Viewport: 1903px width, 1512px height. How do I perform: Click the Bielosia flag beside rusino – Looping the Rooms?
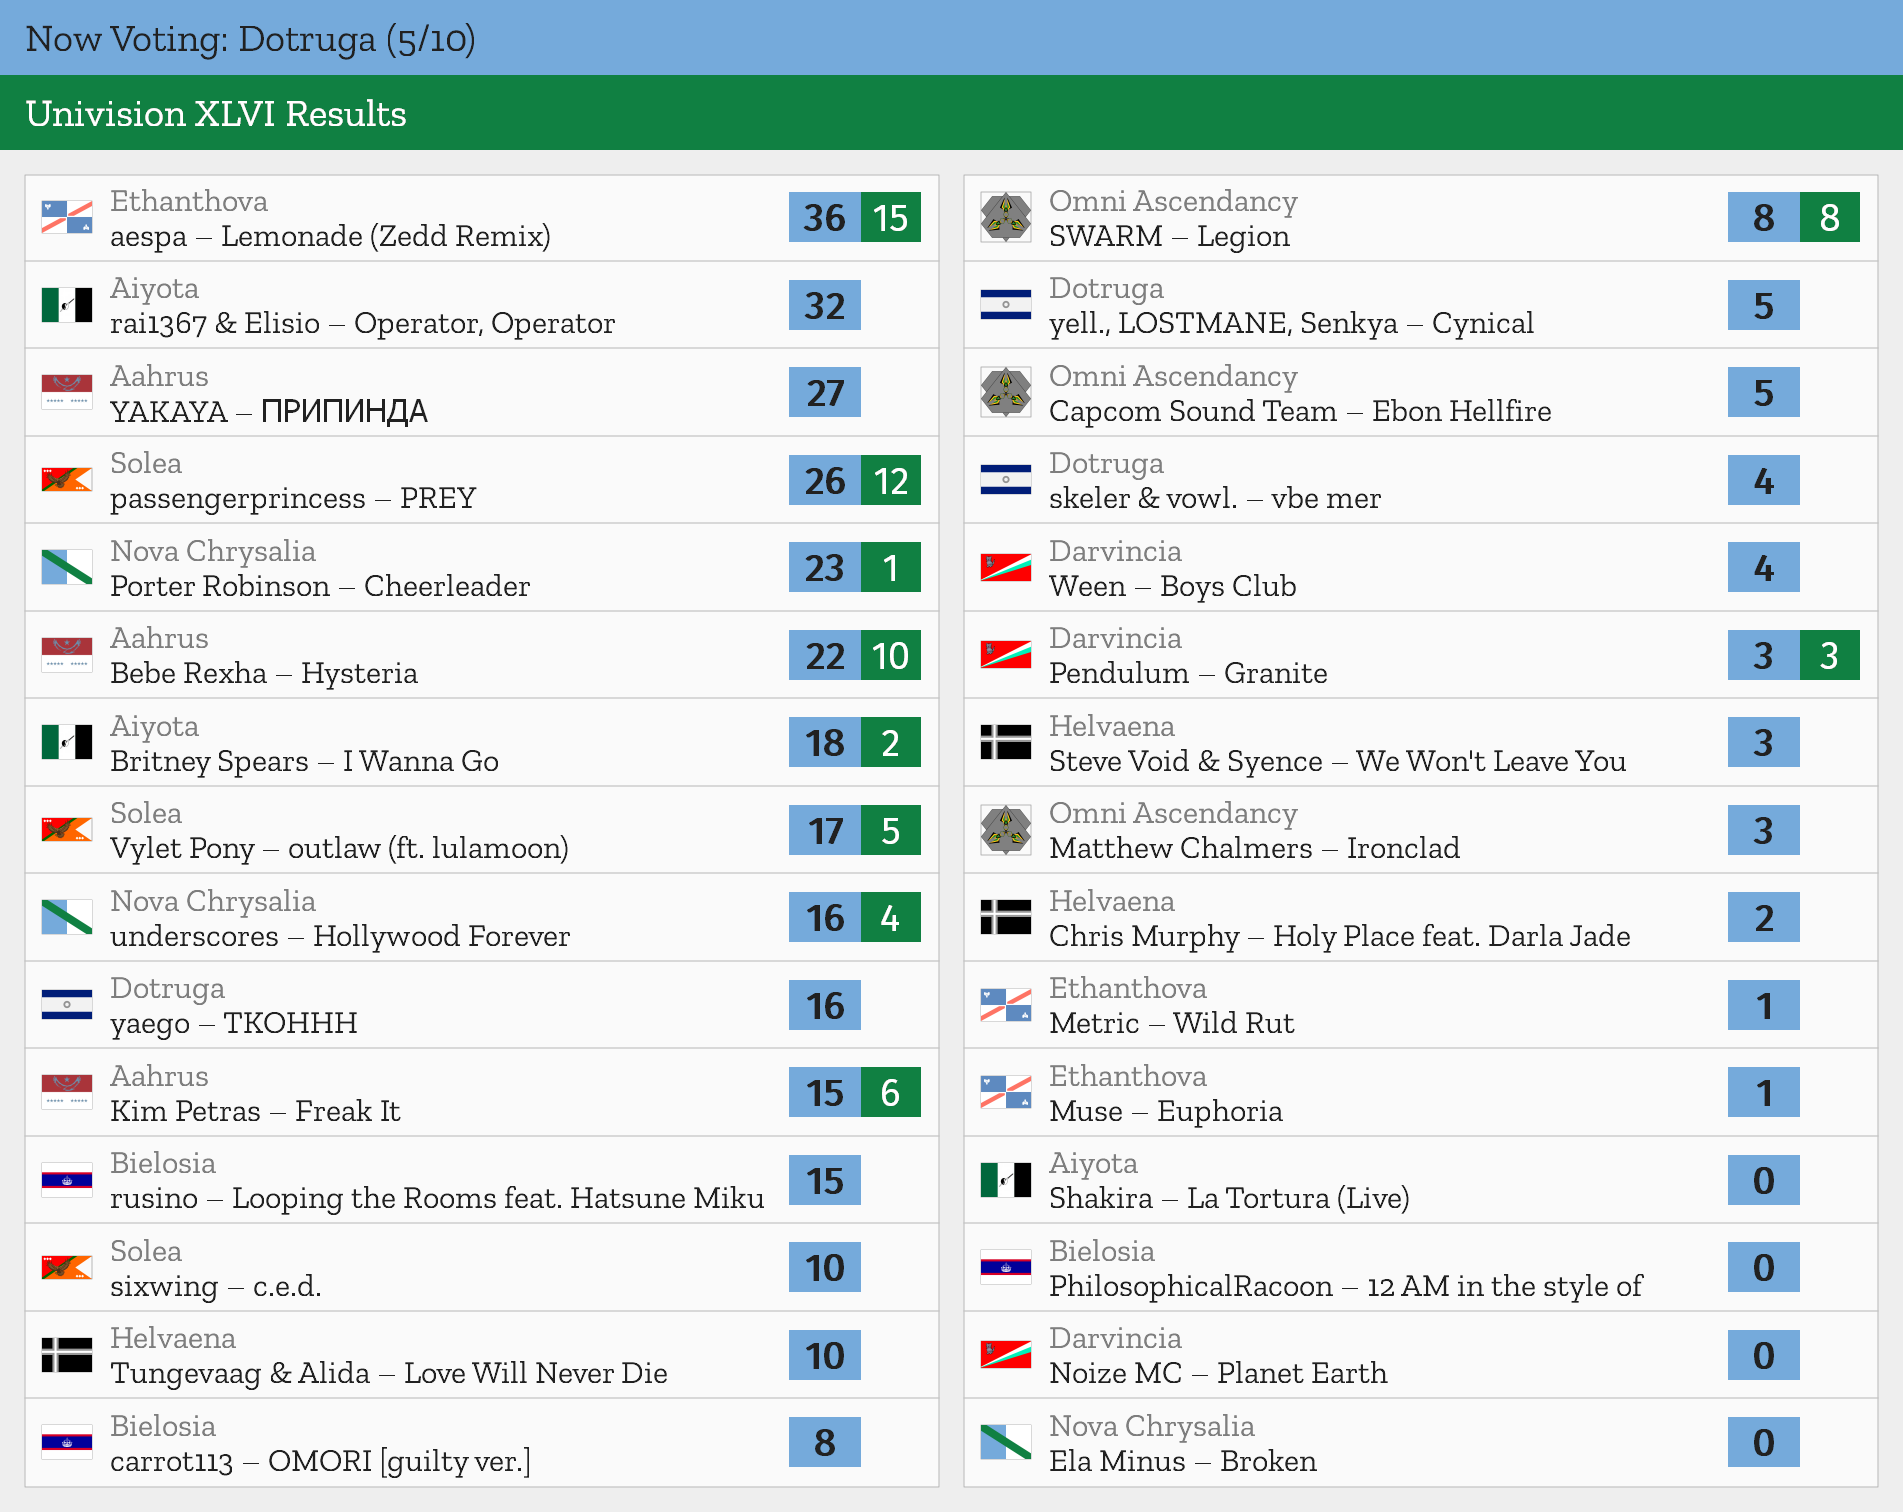67,1180
